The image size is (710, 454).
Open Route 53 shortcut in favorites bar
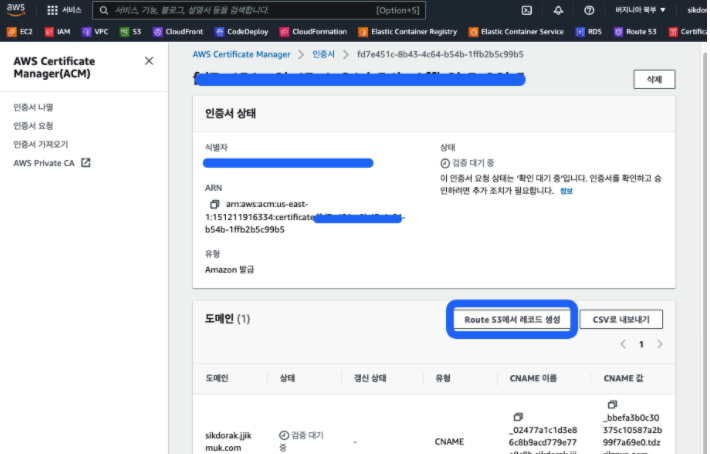(635, 32)
